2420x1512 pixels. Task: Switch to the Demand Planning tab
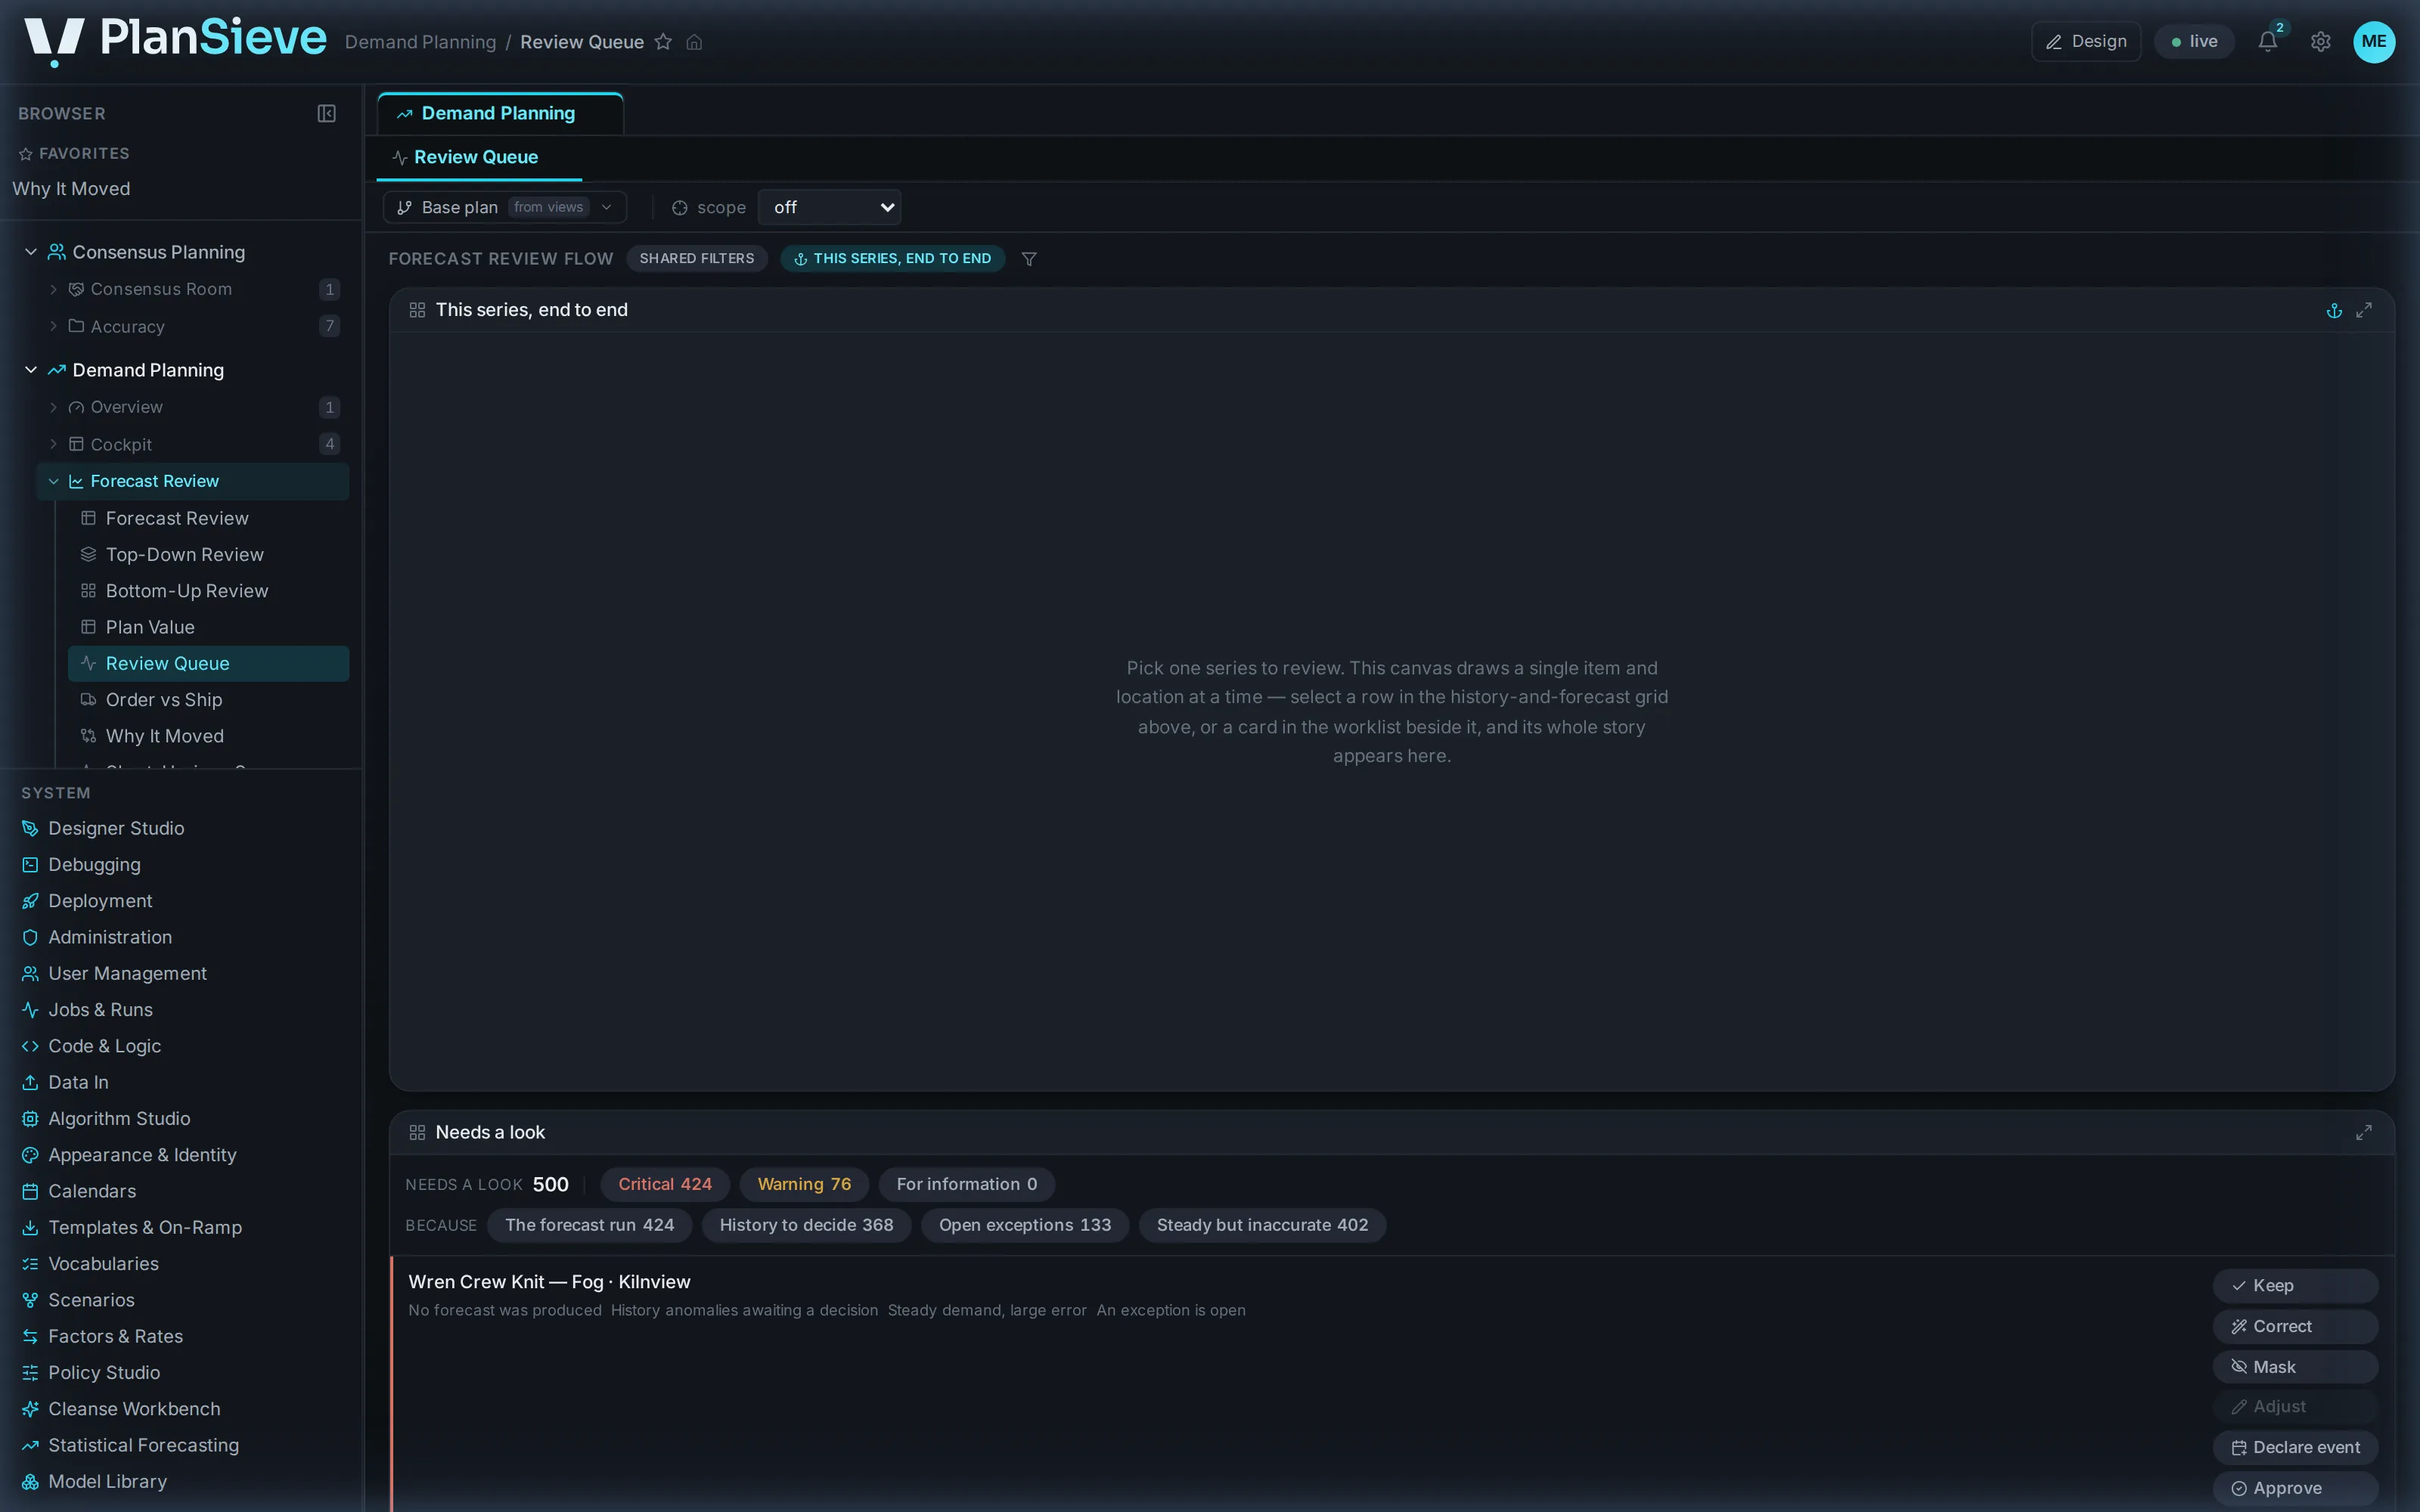tap(500, 113)
